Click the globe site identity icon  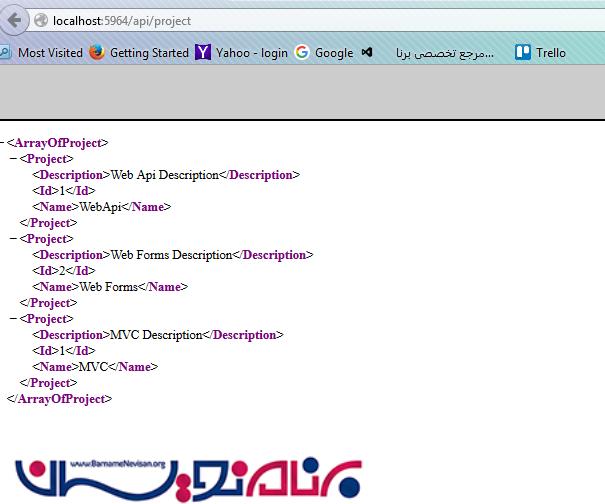[41, 20]
